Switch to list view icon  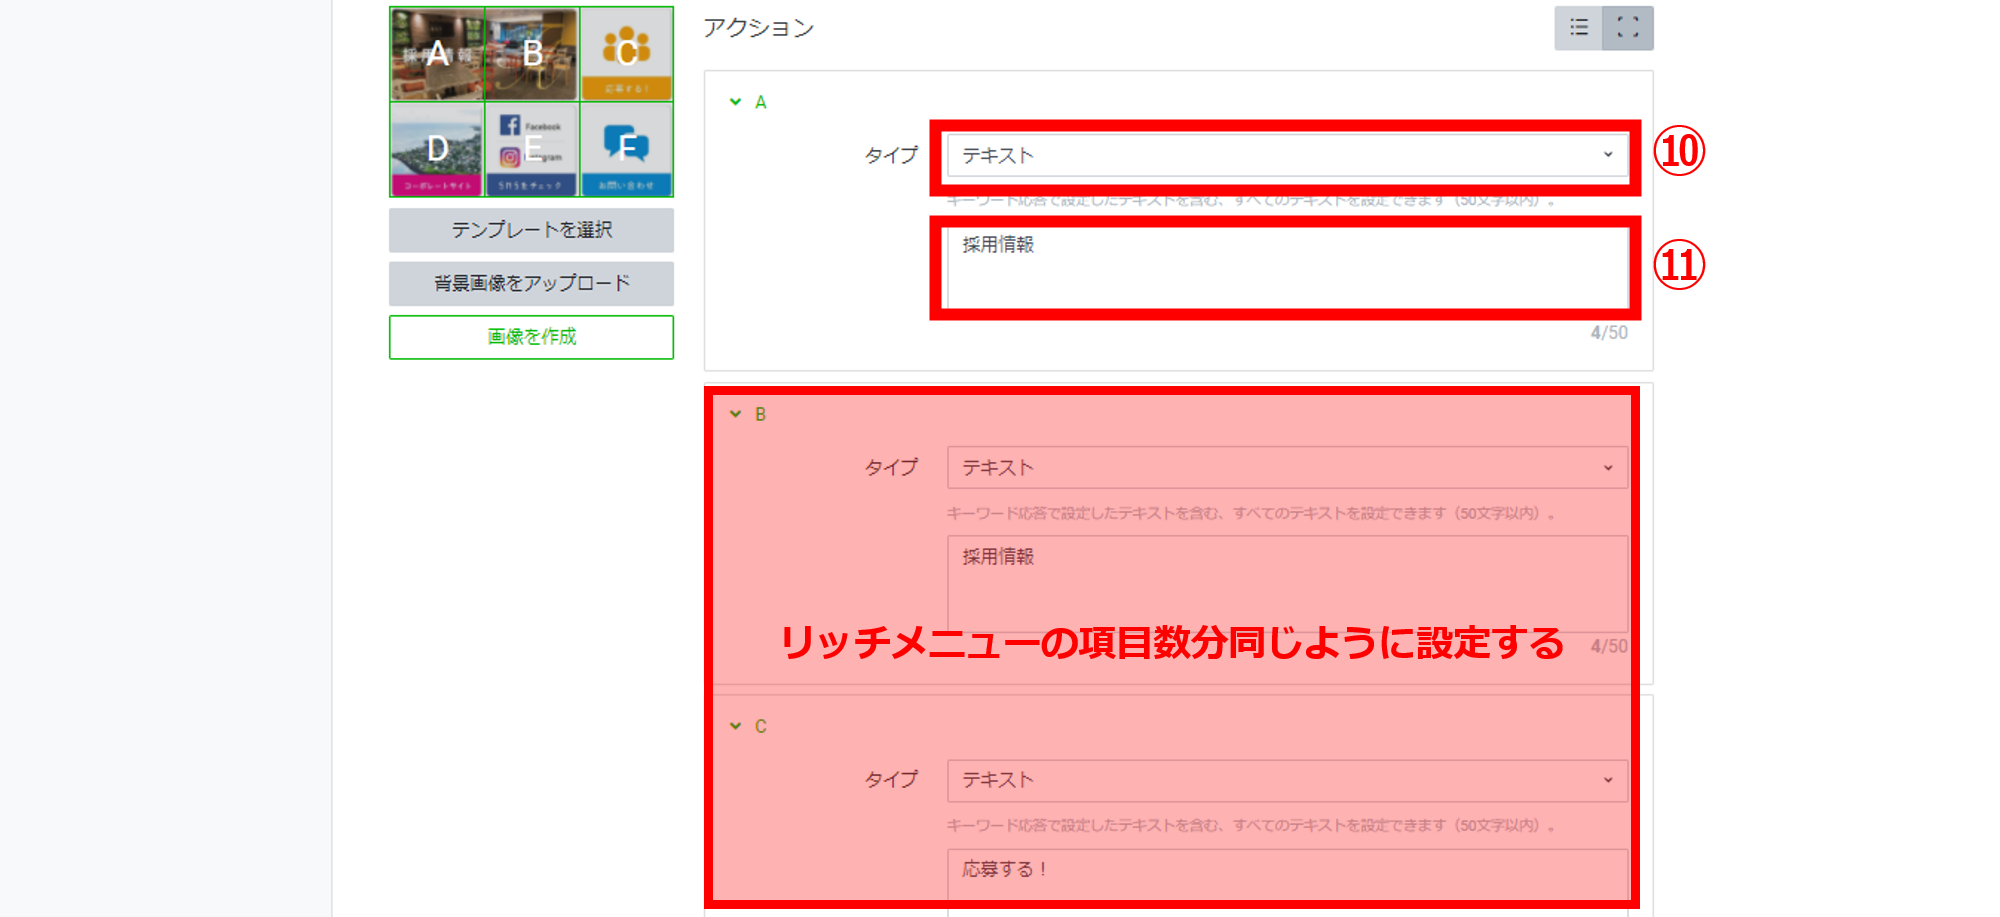[x=1578, y=28]
